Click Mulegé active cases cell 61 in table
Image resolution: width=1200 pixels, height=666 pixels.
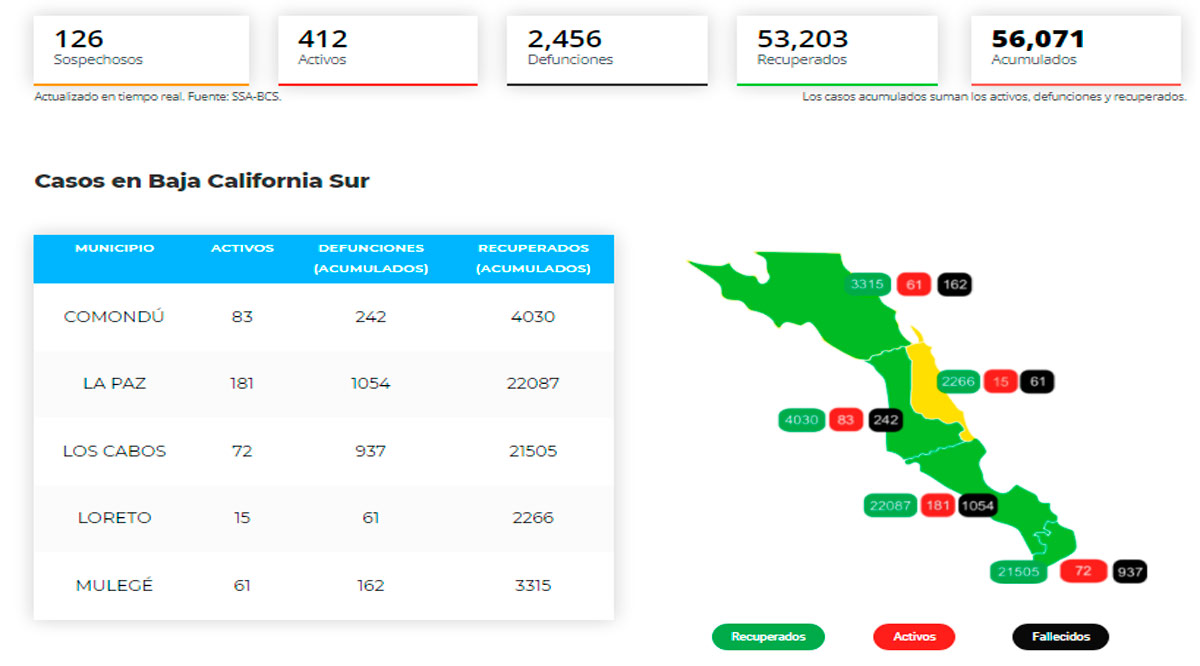[242, 585]
